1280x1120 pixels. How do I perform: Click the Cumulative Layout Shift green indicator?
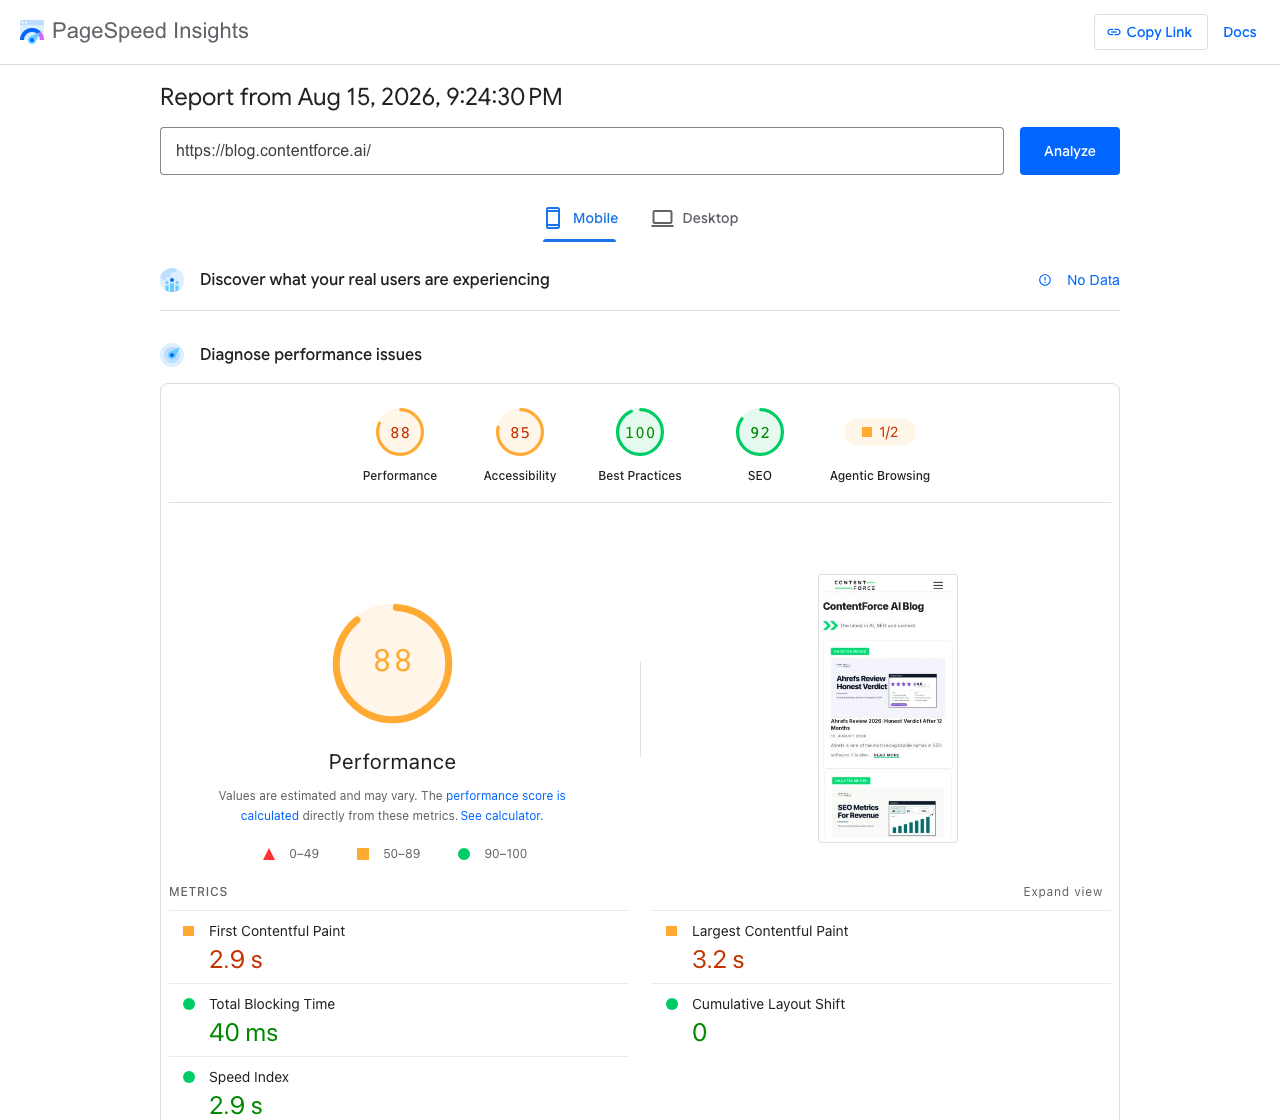click(x=672, y=1004)
